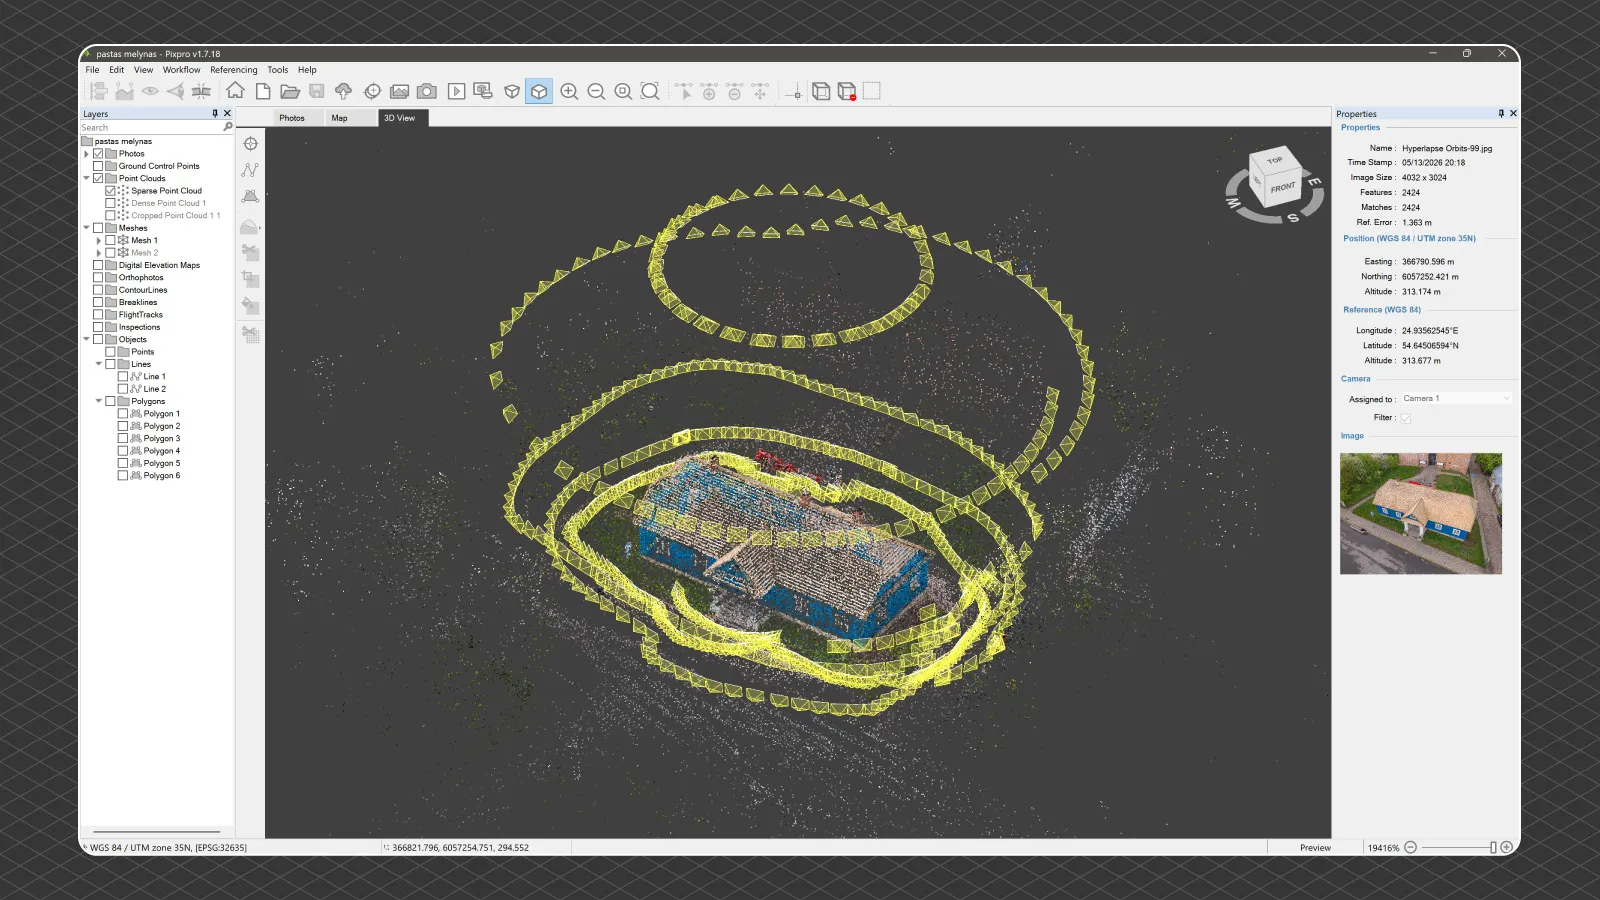The width and height of the screenshot is (1600, 900).
Task: Collapse the Polygons tree node
Action: pos(98,401)
